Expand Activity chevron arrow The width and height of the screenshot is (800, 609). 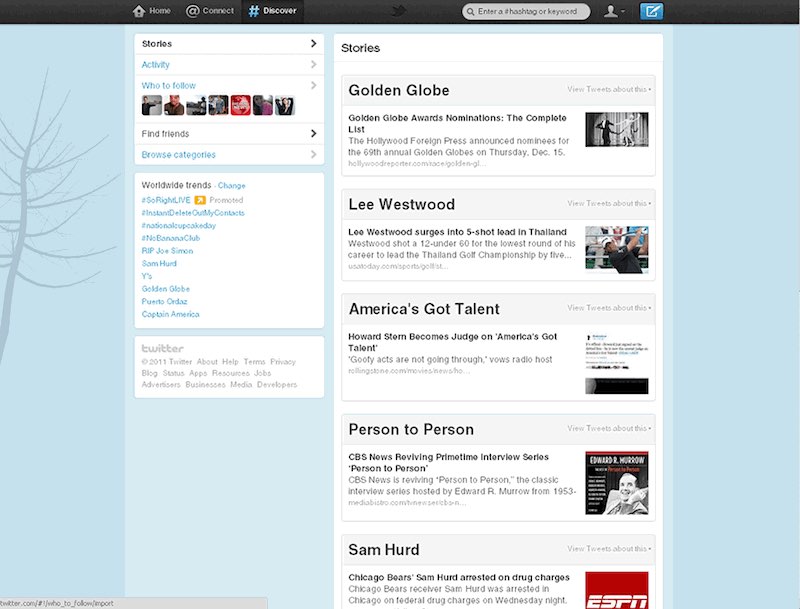[x=313, y=64]
